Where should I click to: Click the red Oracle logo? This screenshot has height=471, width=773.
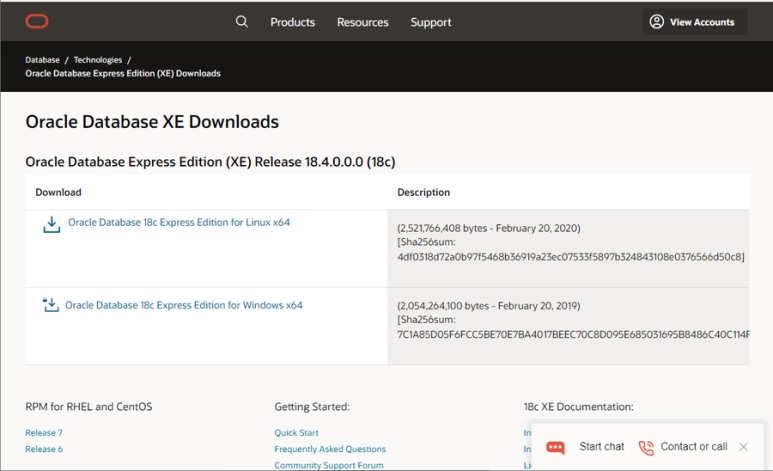37,21
